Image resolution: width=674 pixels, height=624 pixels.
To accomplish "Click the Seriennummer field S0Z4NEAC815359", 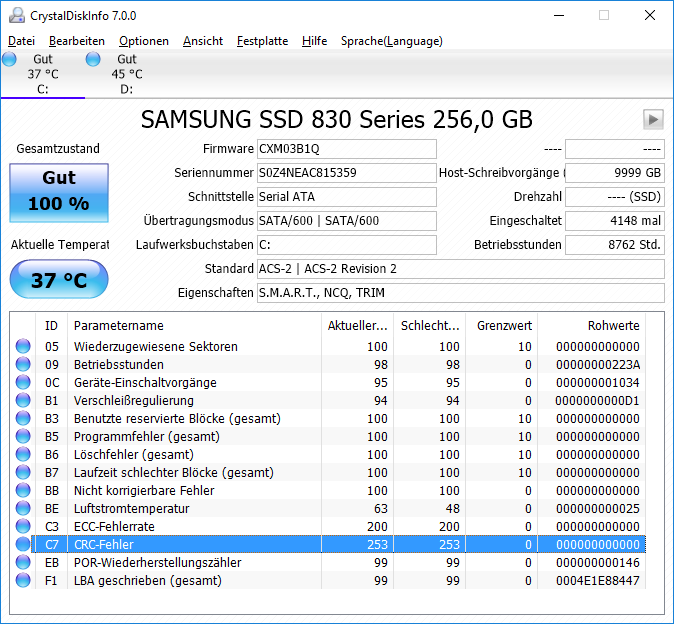I will click(346, 173).
